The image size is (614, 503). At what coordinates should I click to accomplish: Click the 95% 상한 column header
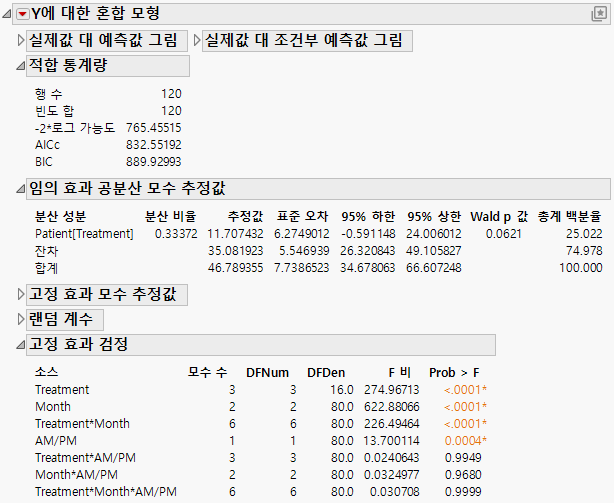(434, 216)
